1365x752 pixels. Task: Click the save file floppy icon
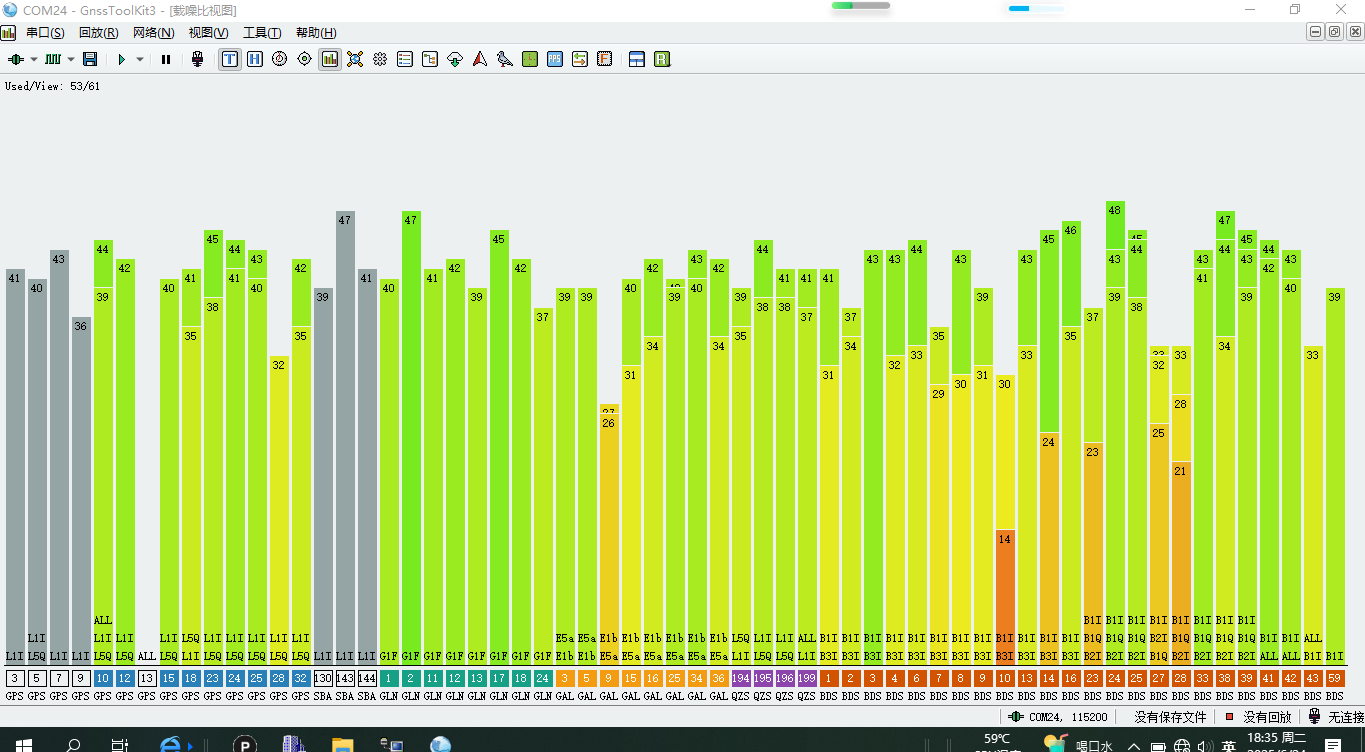click(x=90, y=59)
